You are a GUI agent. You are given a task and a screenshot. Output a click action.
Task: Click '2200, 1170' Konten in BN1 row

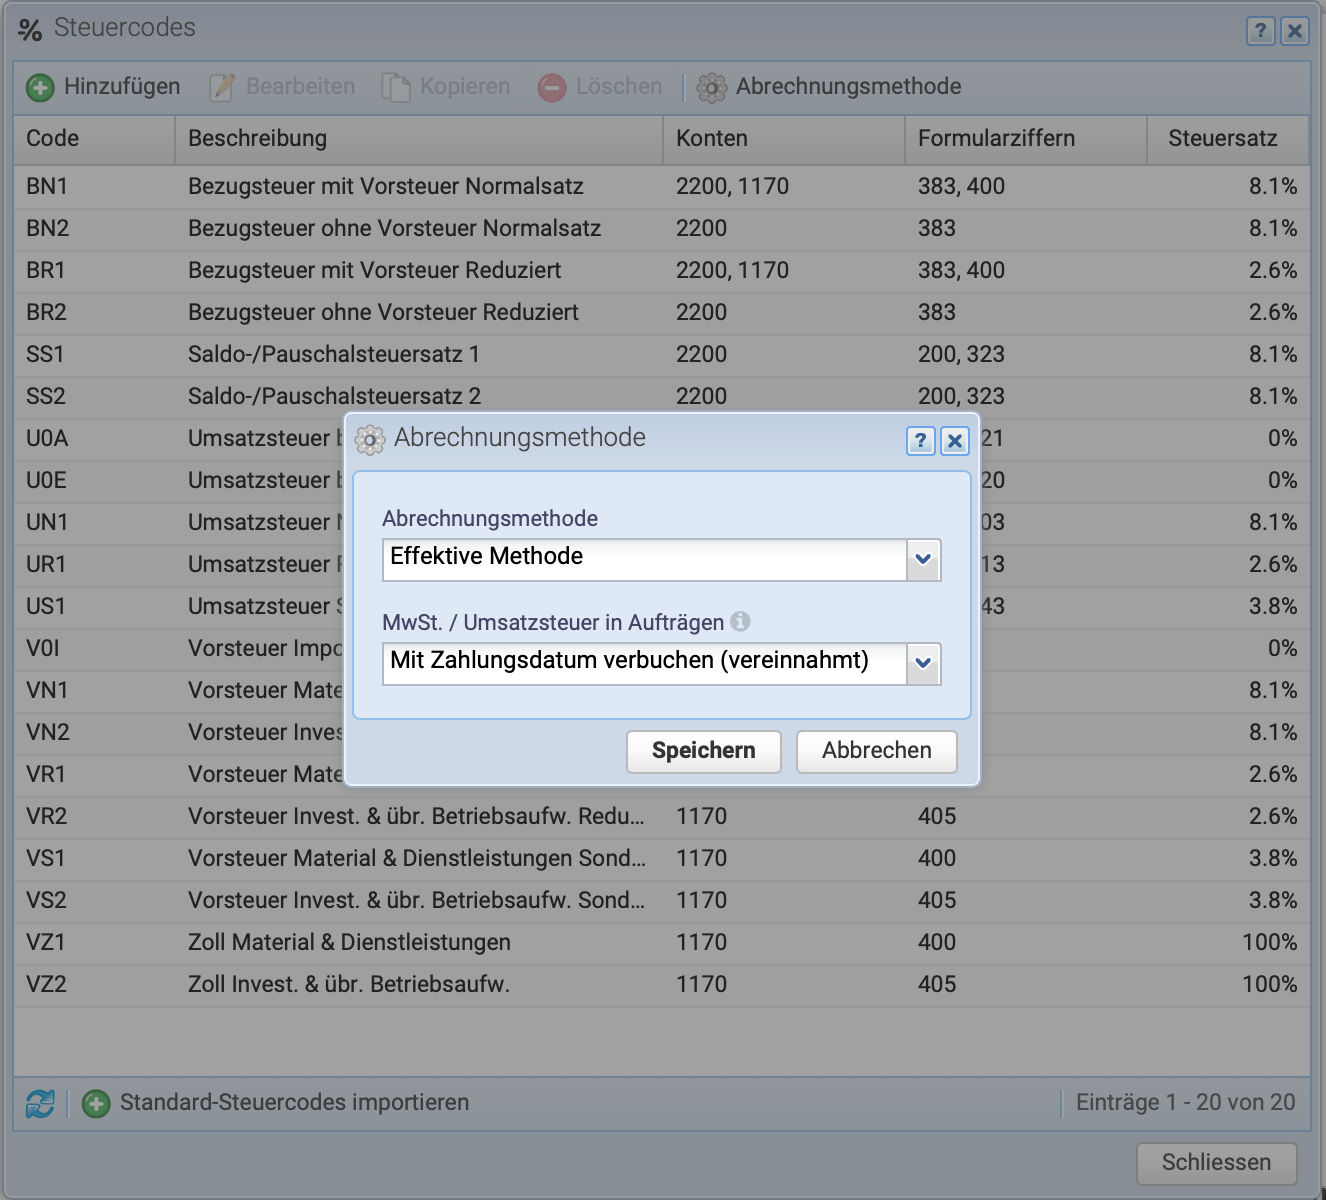click(732, 187)
